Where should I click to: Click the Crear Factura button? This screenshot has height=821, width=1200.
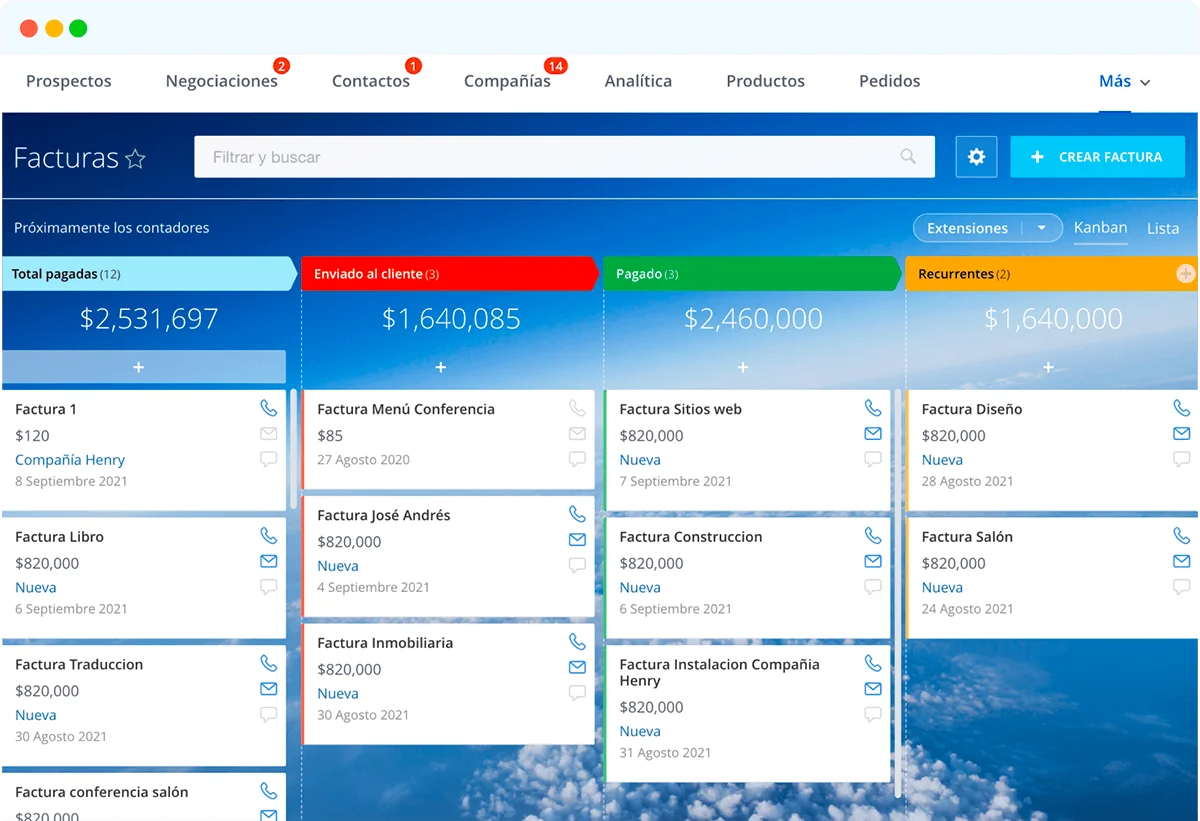pos(1097,157)
